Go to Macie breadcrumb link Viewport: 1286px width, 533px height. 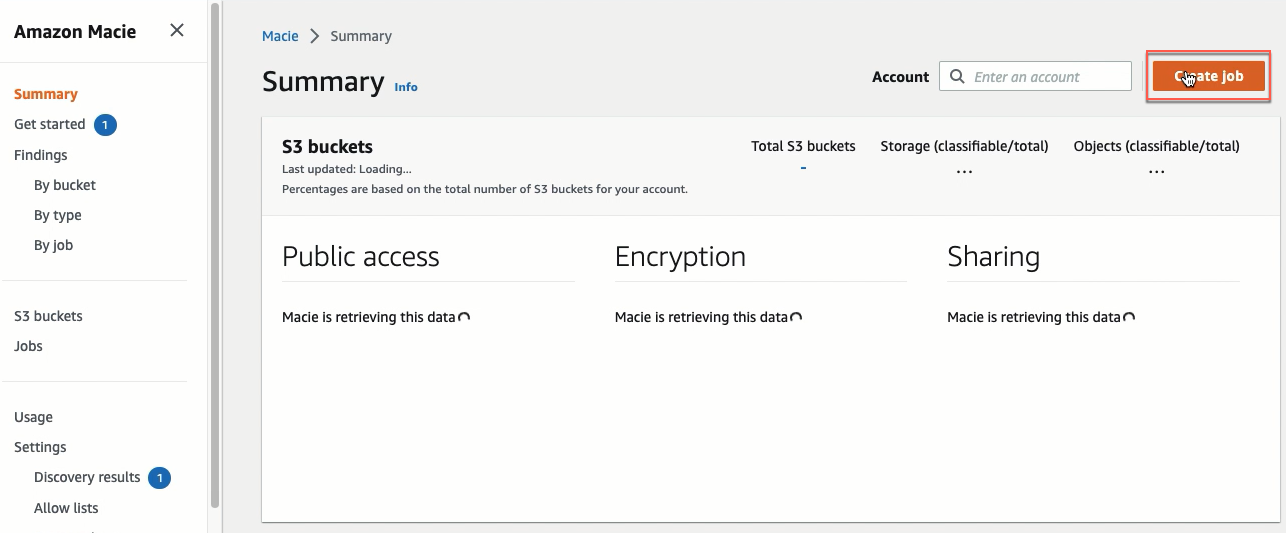[x=280, y=36]
